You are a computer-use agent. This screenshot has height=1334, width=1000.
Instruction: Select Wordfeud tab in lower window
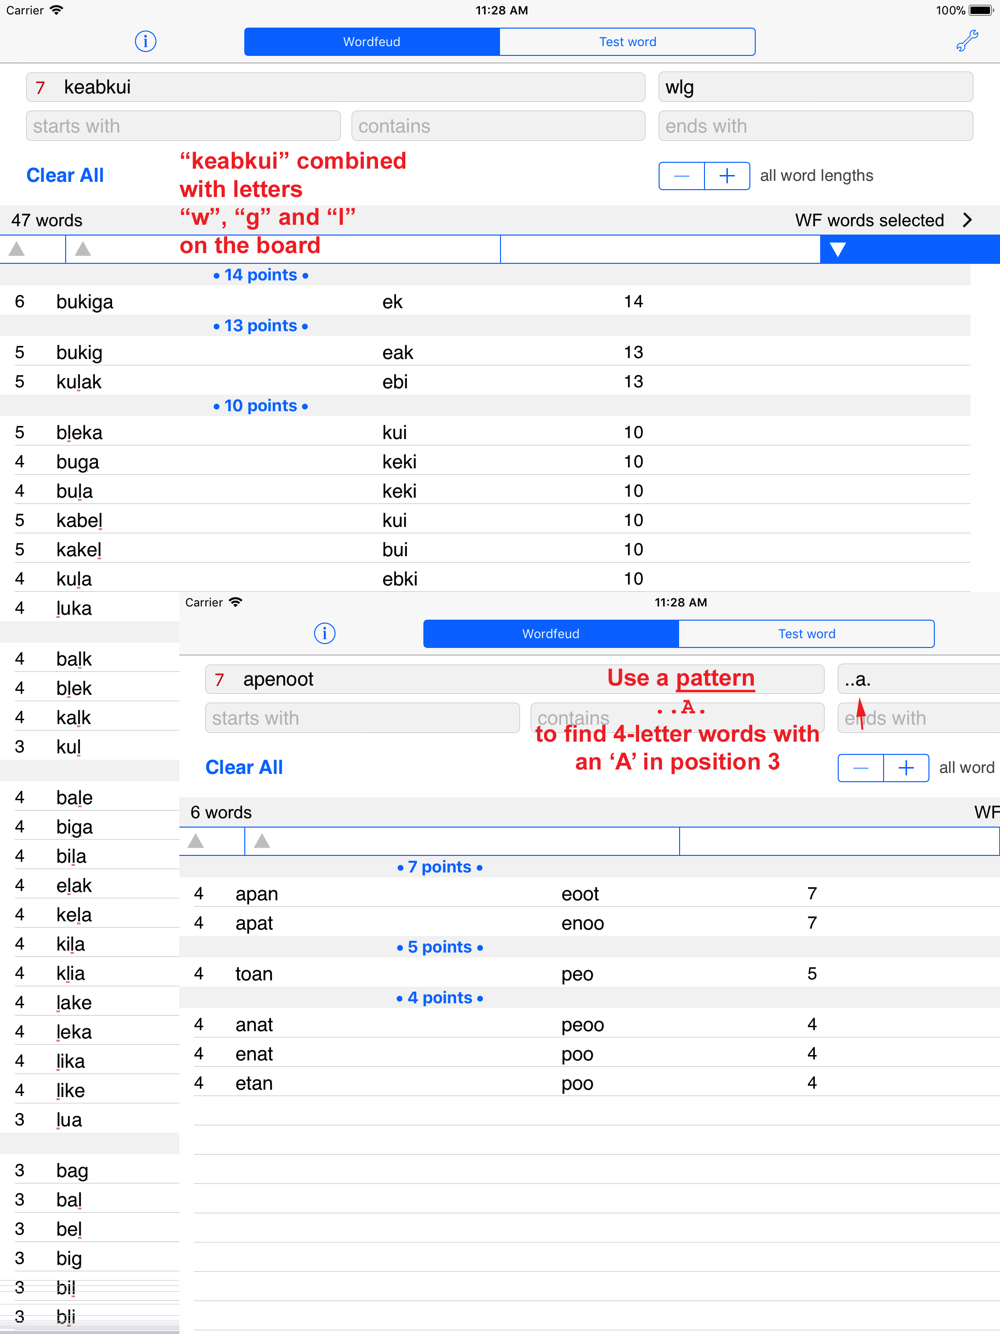(551, 634)
